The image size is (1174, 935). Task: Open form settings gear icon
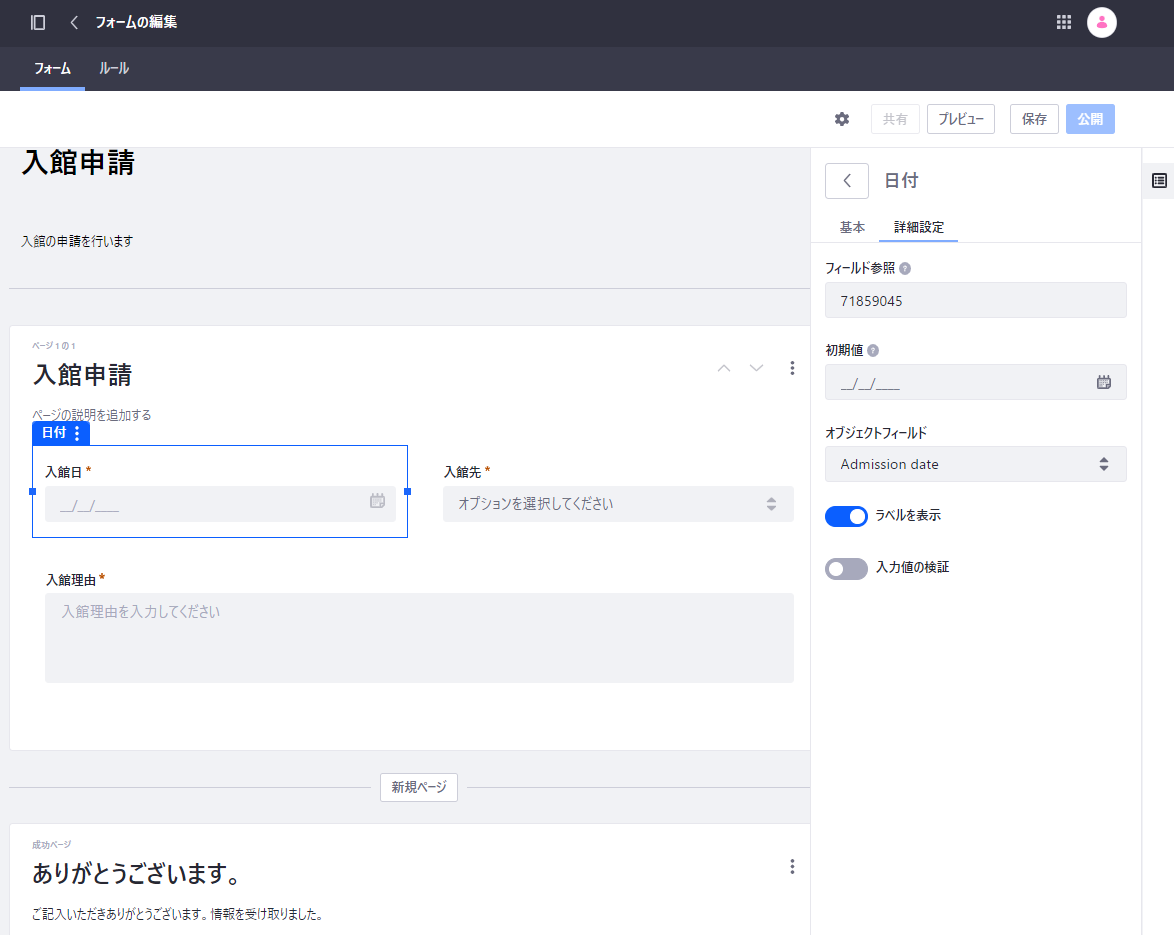[x=842, y=119]
